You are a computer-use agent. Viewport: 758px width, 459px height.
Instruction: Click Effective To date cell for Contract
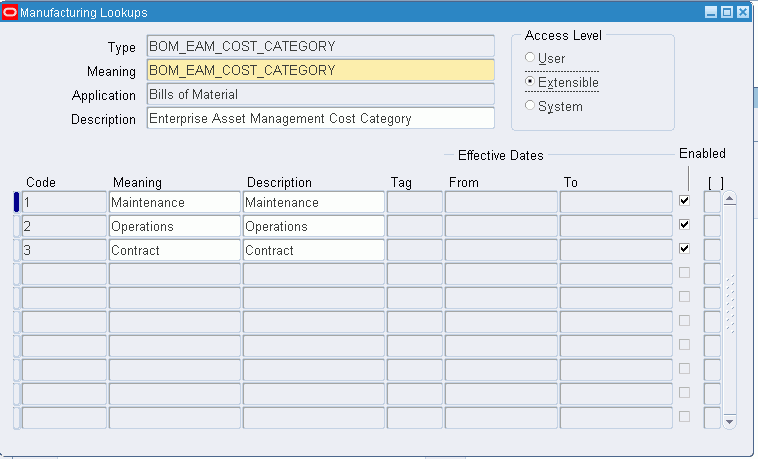point(616,251)
